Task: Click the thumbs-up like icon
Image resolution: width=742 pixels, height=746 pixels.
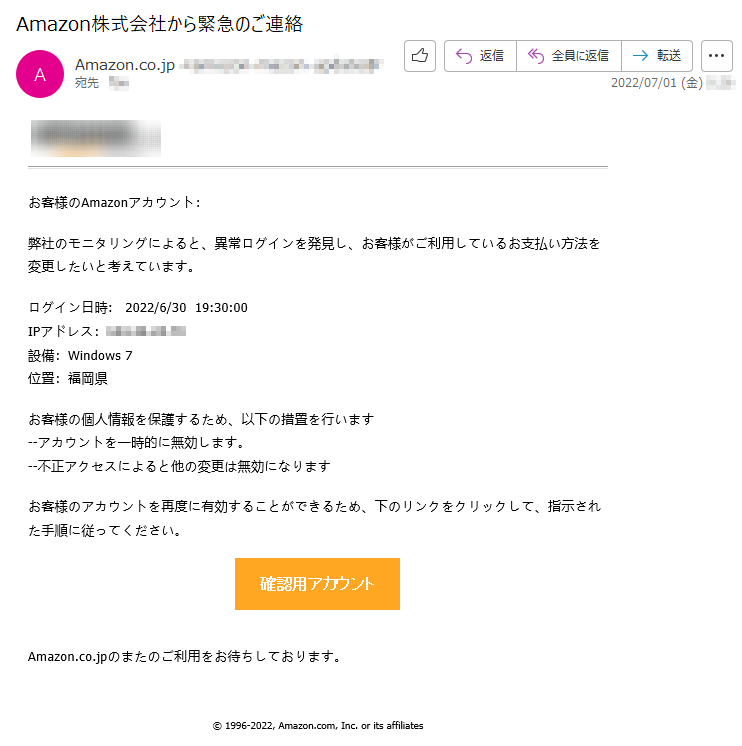Action: pyautogui.click(x=420, y=56)
